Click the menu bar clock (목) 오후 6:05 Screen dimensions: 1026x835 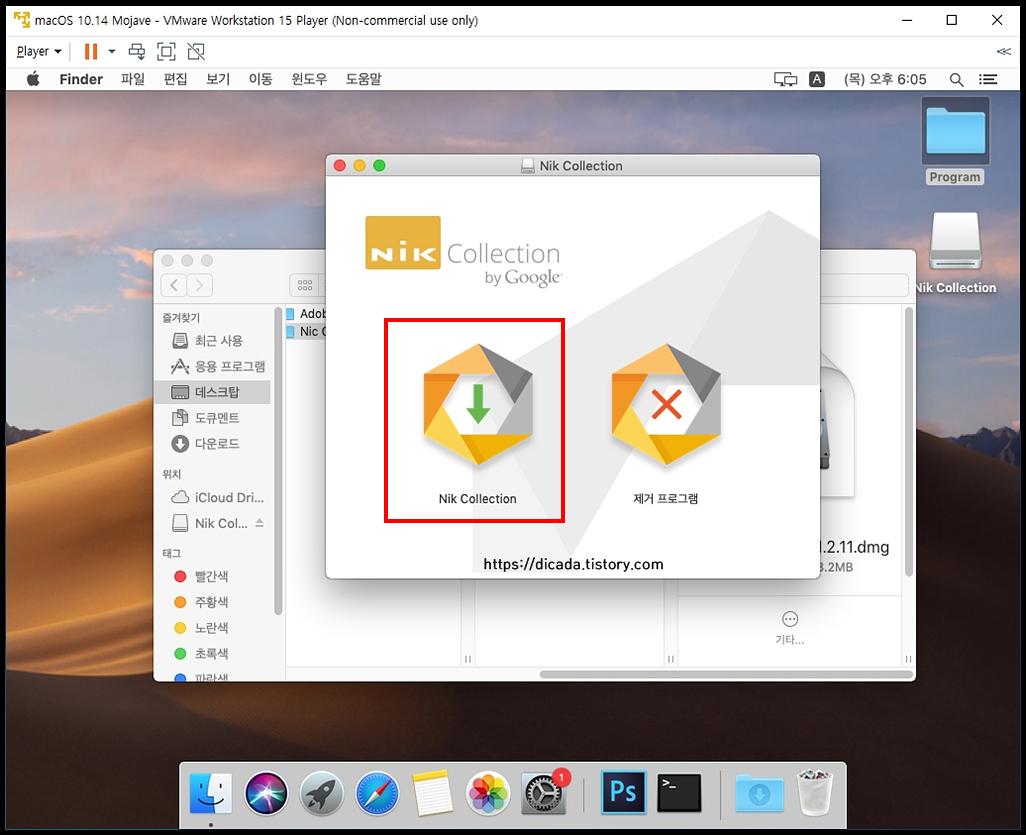(x=885, y=79)
